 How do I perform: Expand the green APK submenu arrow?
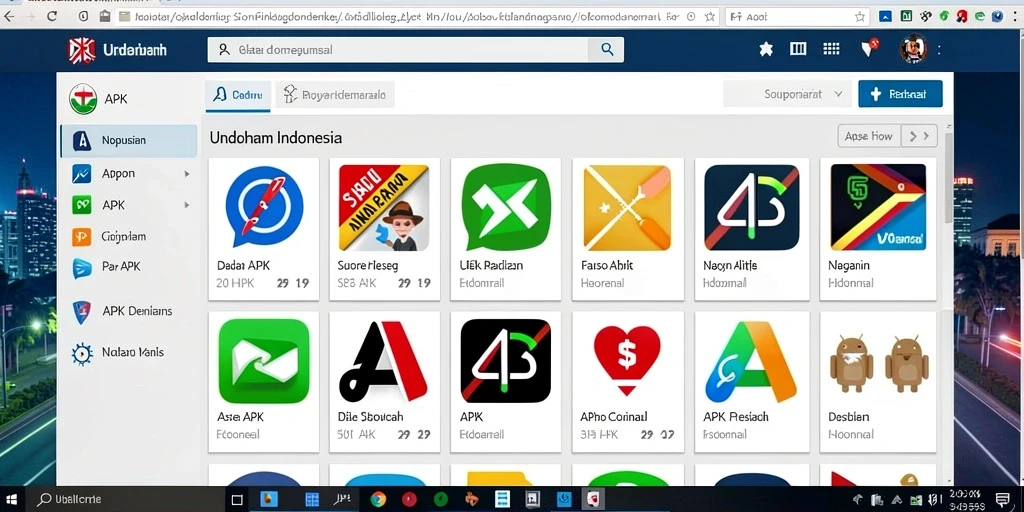(187, 205)
